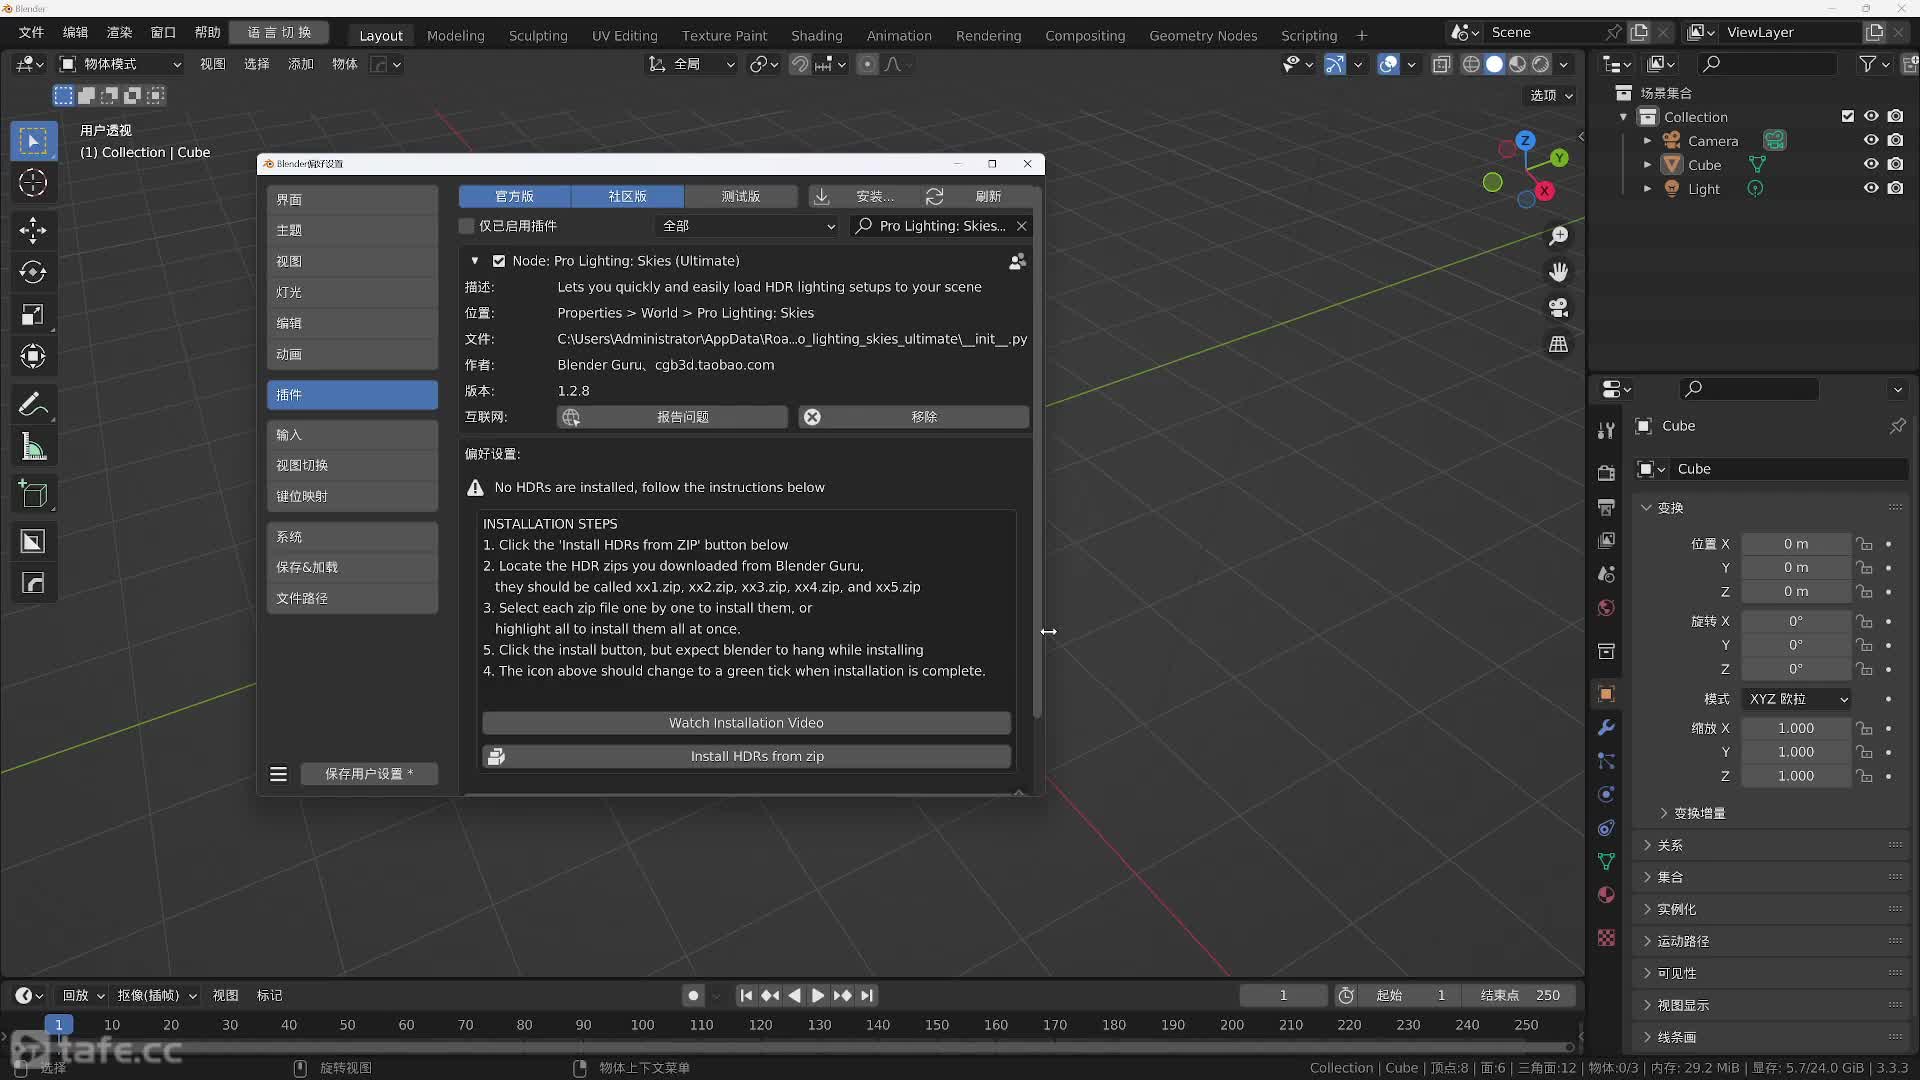Open hamburger menu in preferences window
Screen dimensions: 1920x1080
(x=278, y=774)
